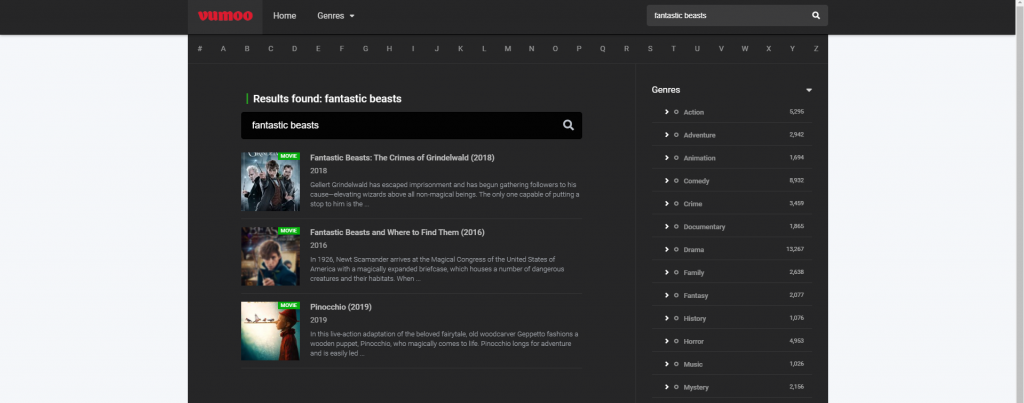Image resolution: width=1024 pixels, height=403 pixels.
Task: Browse titles starting with #
Action: click(200, 49)
